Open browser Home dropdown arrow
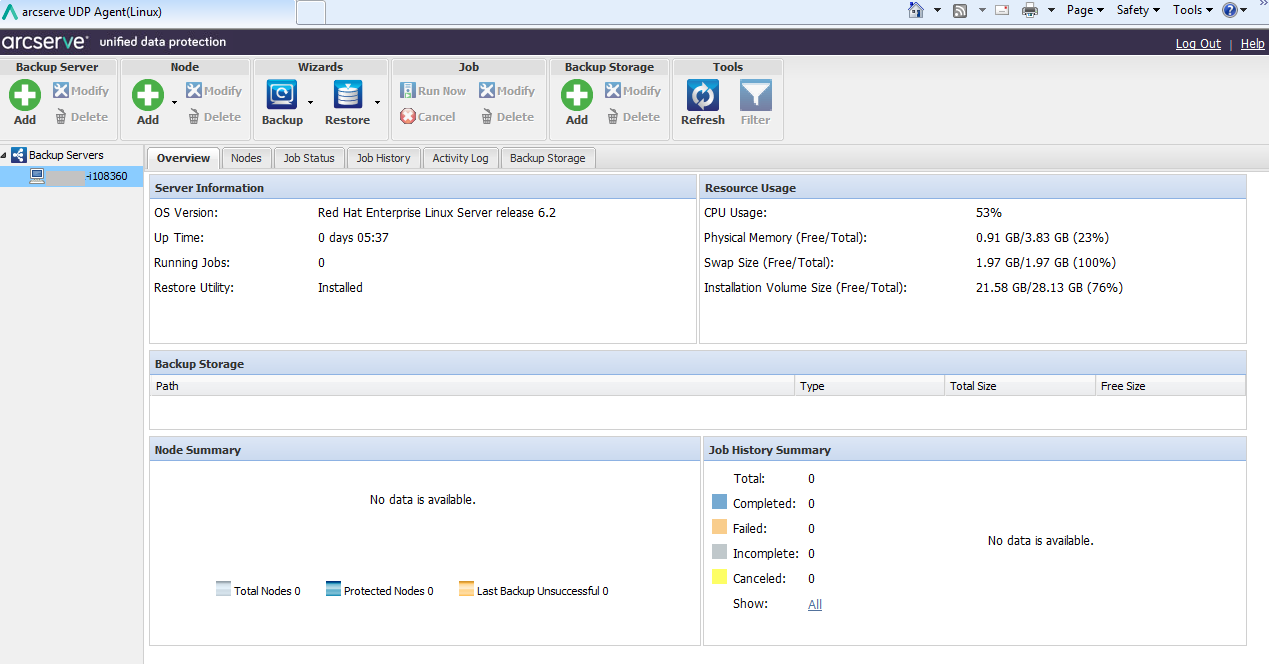This screenshot has width=1269, height=664. coord(937,10)
